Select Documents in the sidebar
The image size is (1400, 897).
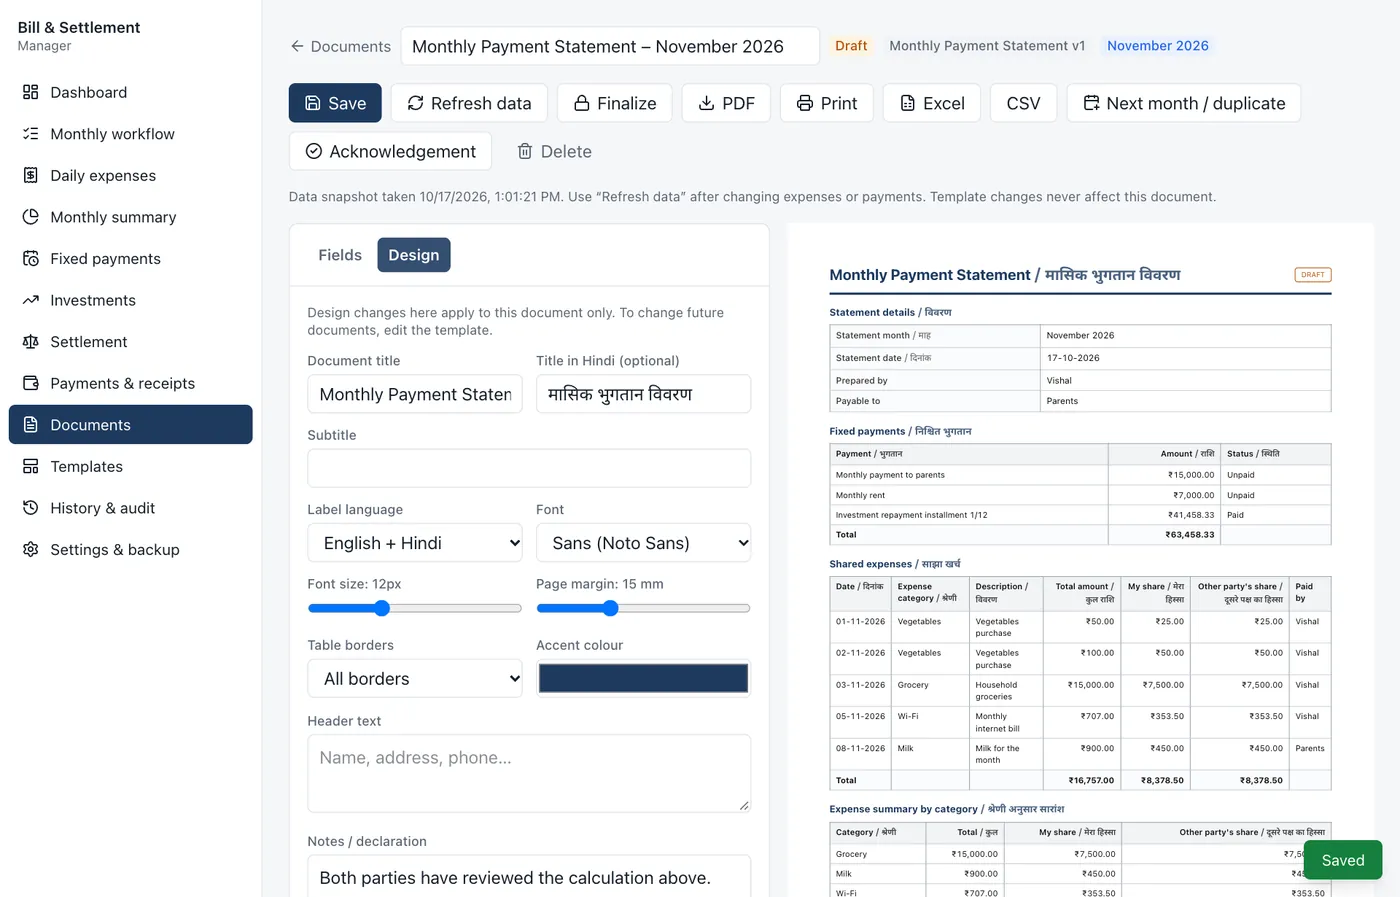pyautogui.click(x=130, y=425)
